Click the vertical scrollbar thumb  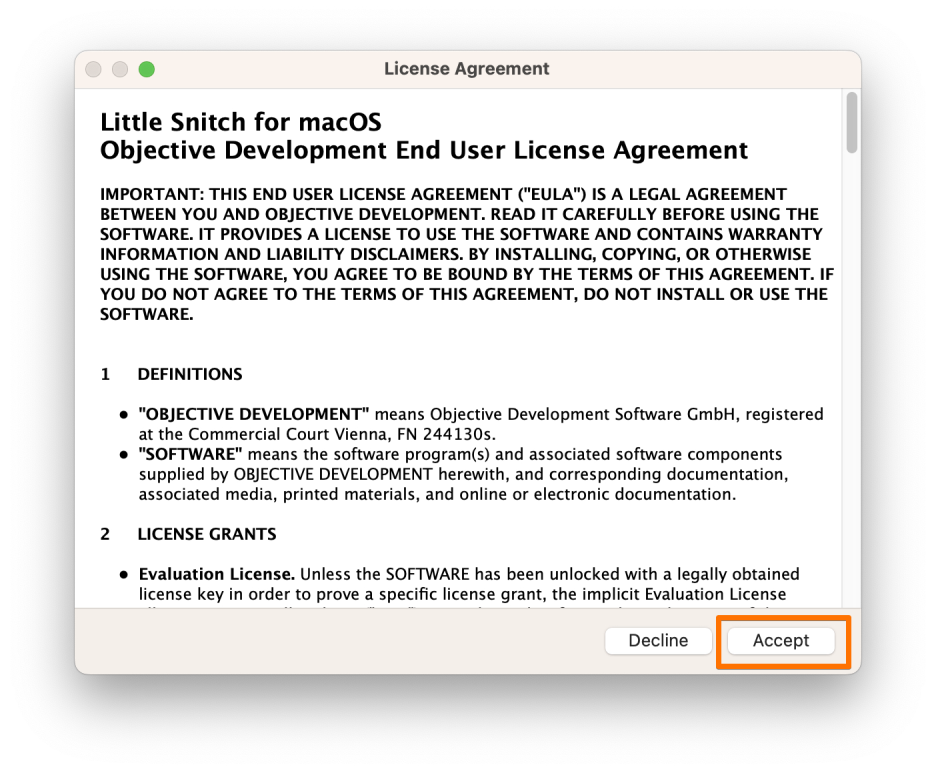point(852,122)
